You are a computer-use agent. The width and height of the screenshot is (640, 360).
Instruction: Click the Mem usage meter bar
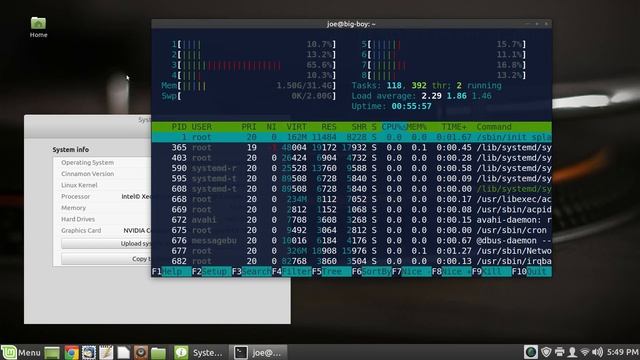[x=249, y=86]
